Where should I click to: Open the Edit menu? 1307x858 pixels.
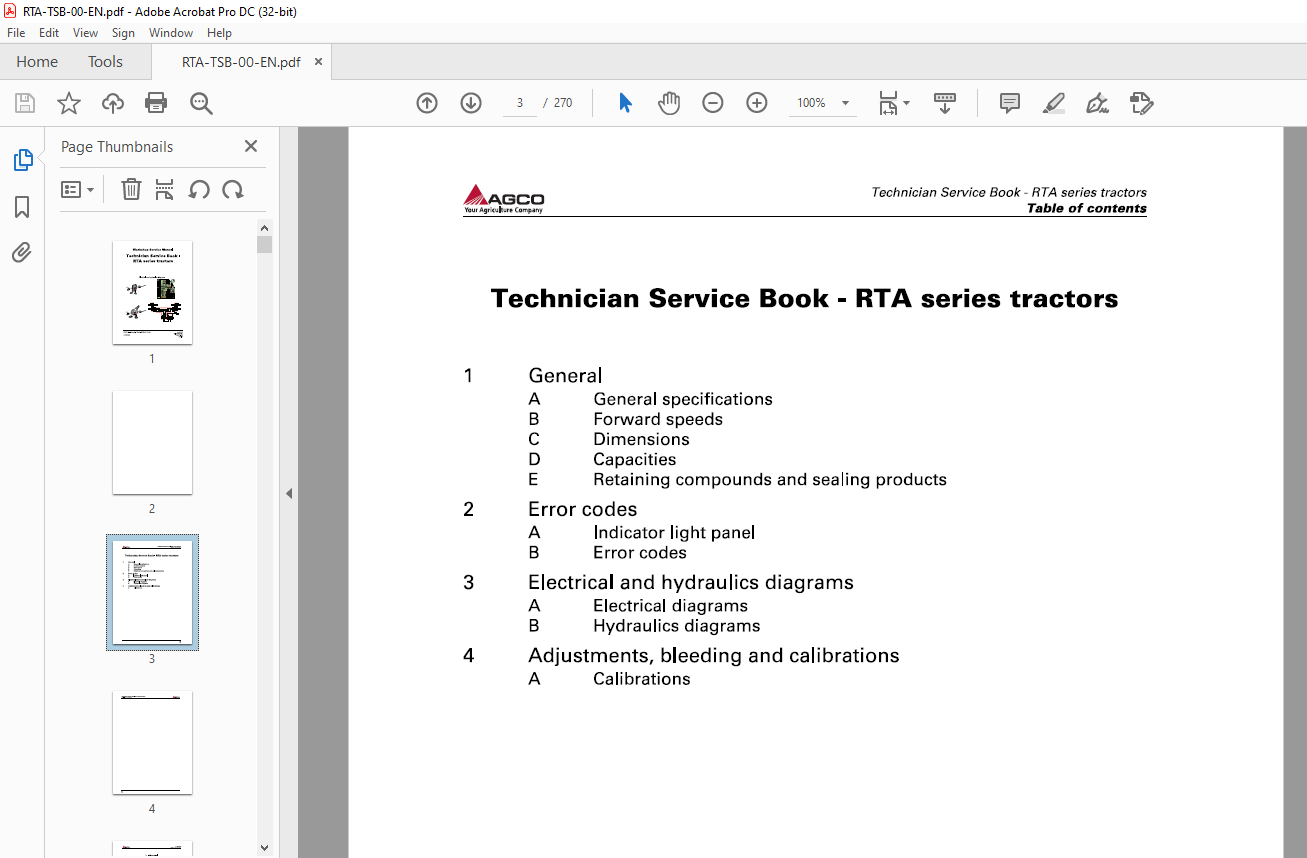pos(49,33)
